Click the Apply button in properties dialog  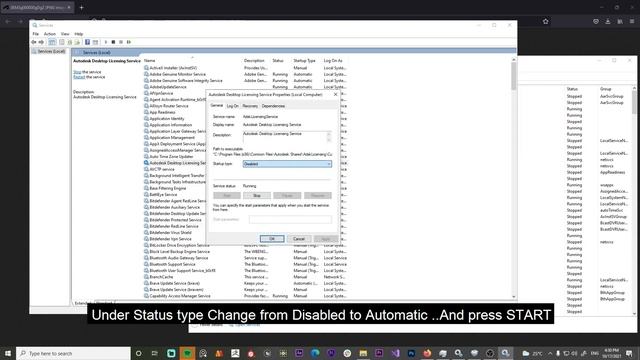point(326,239)
